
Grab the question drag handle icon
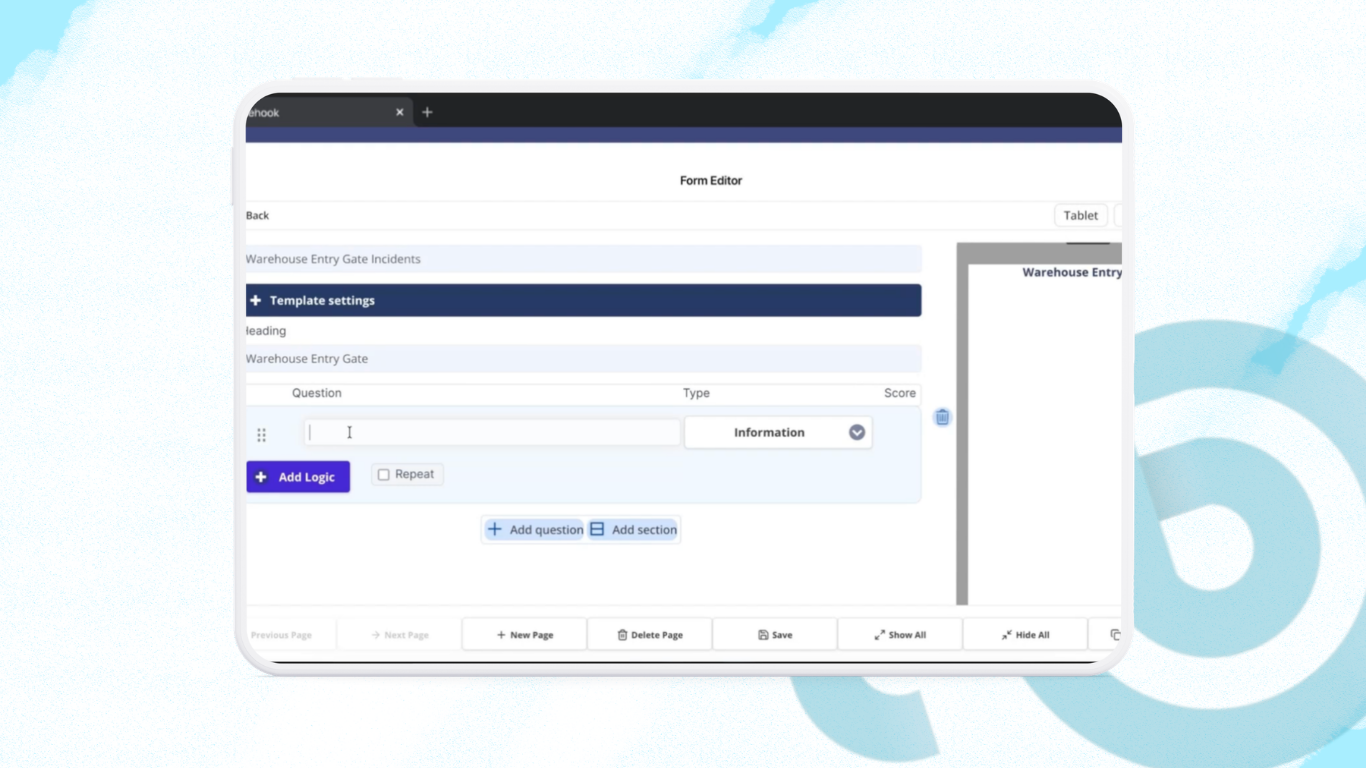261,435
